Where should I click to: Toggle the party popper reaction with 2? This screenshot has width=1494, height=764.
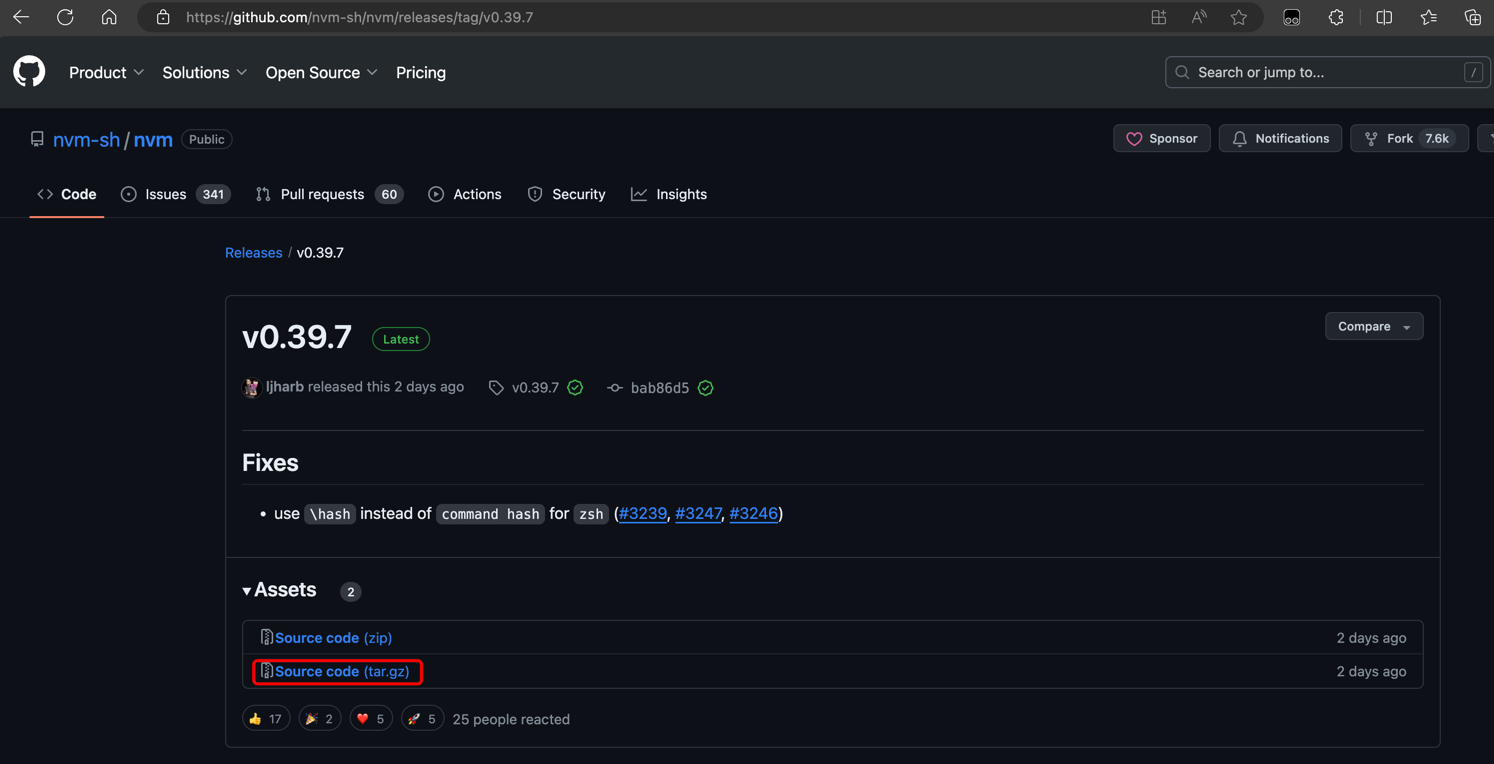click(x=319, y=719)
